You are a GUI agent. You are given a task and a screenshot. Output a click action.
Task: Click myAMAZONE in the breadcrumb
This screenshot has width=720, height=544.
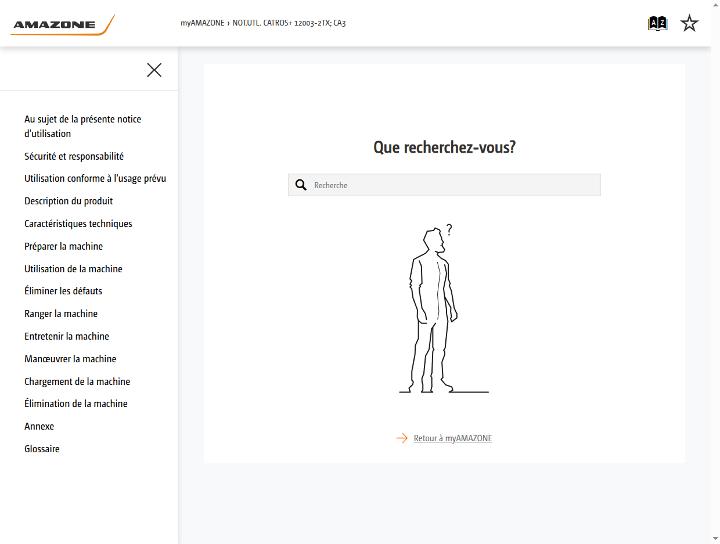click(x=202, y=23)
